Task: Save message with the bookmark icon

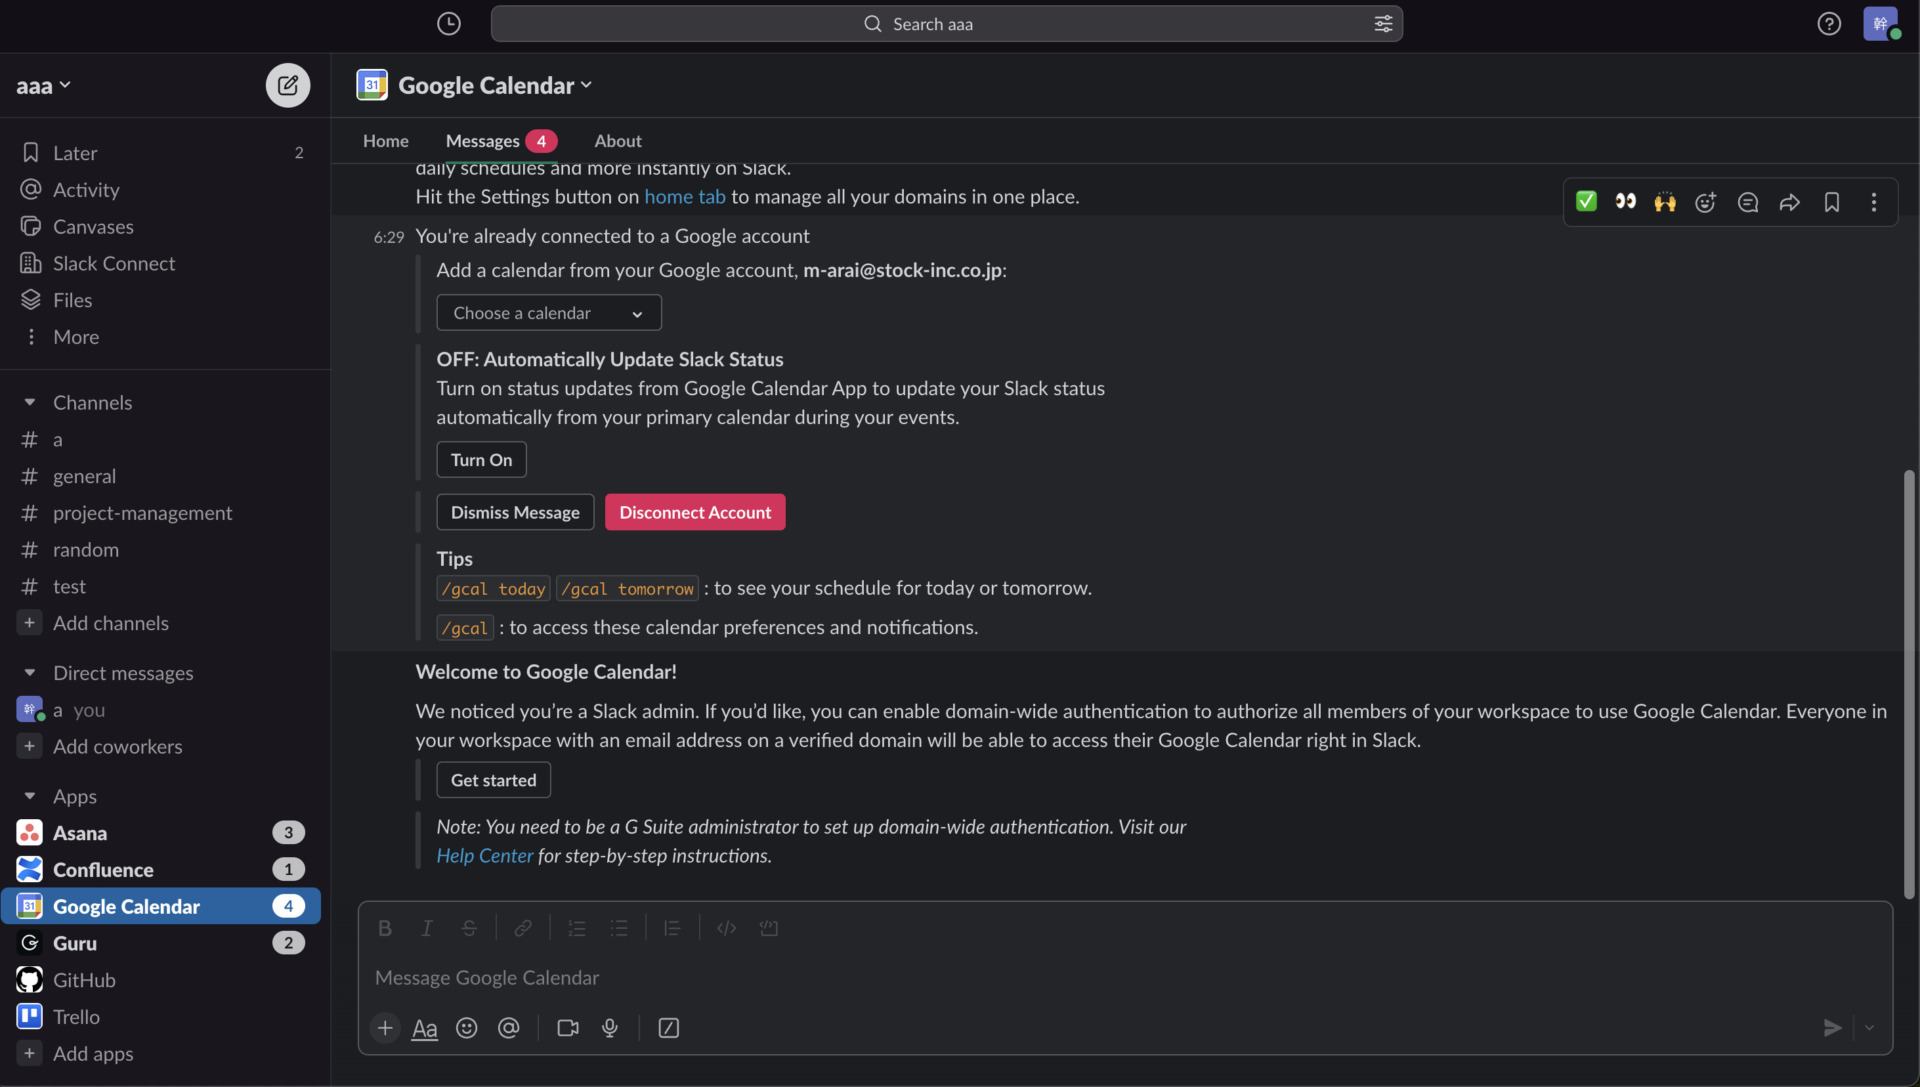Action: (1831, 202)
